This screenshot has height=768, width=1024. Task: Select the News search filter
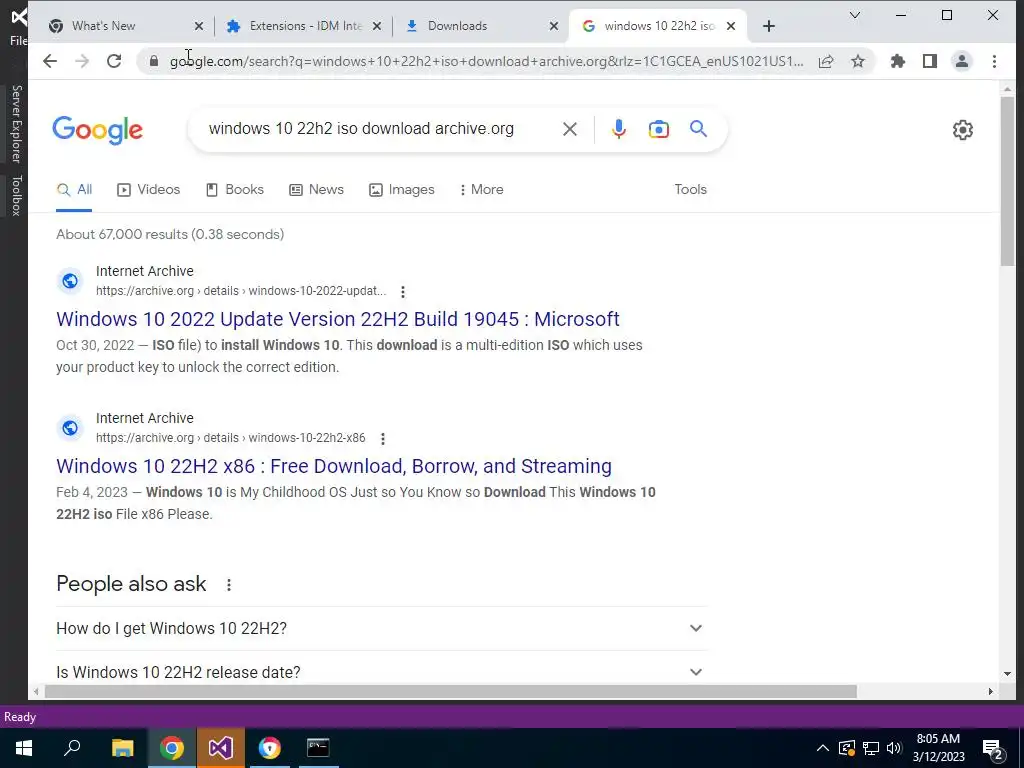click(316, 190)
